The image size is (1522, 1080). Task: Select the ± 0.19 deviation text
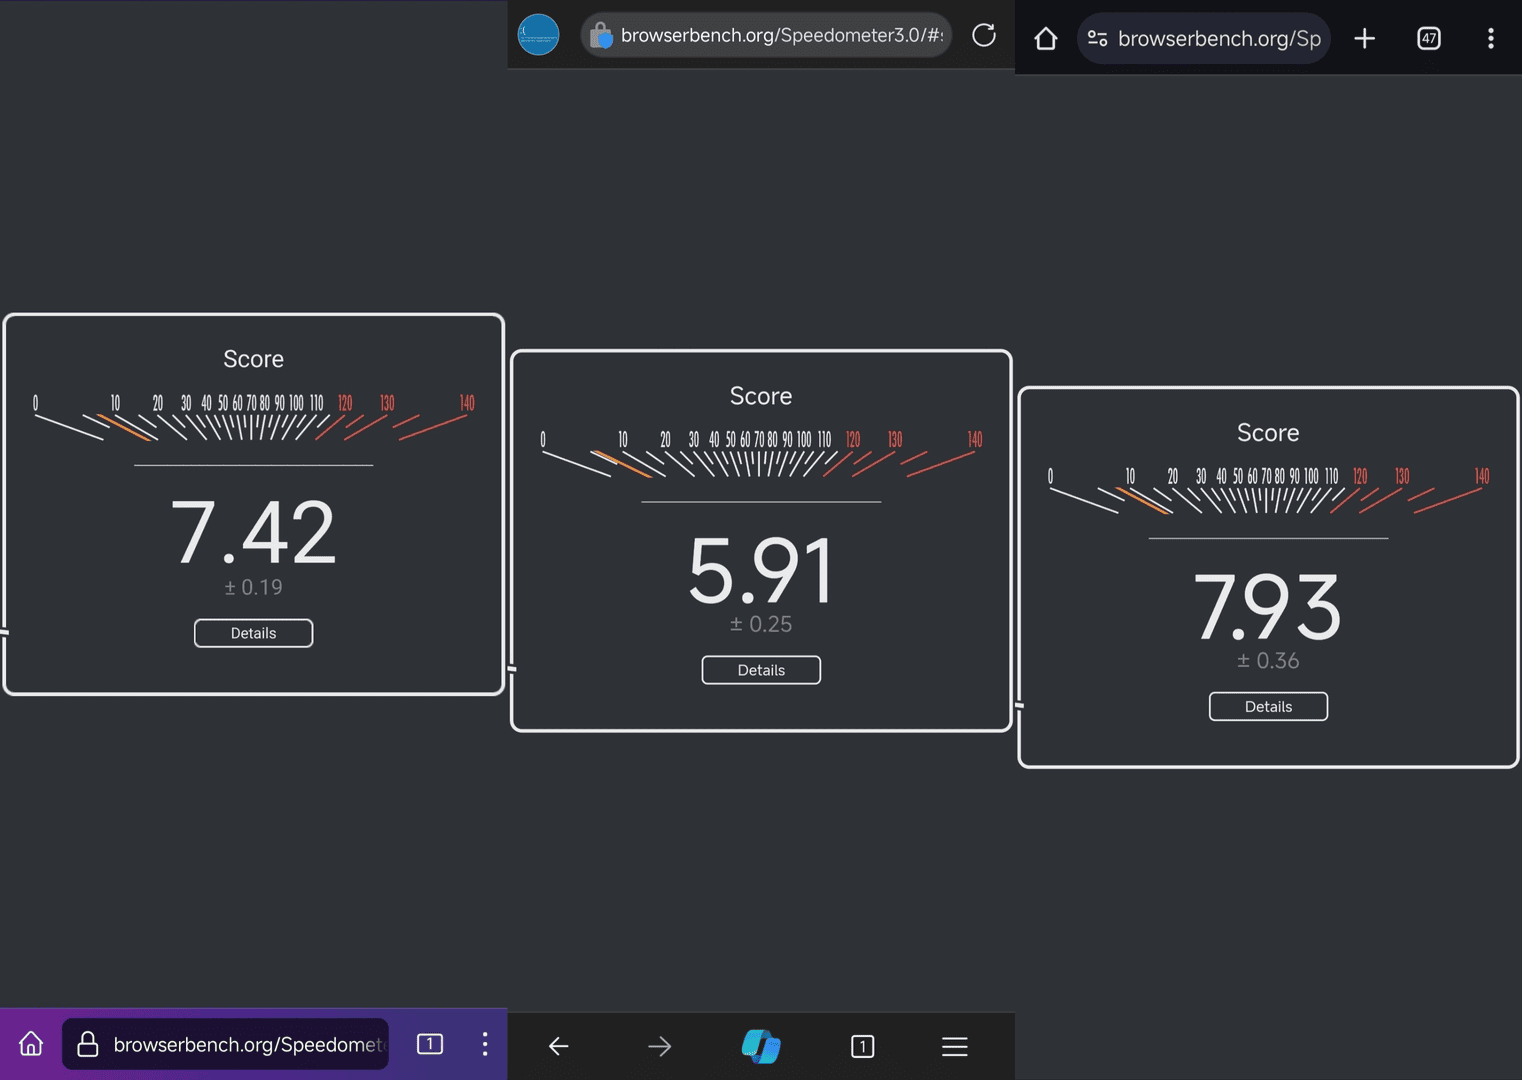253,588
